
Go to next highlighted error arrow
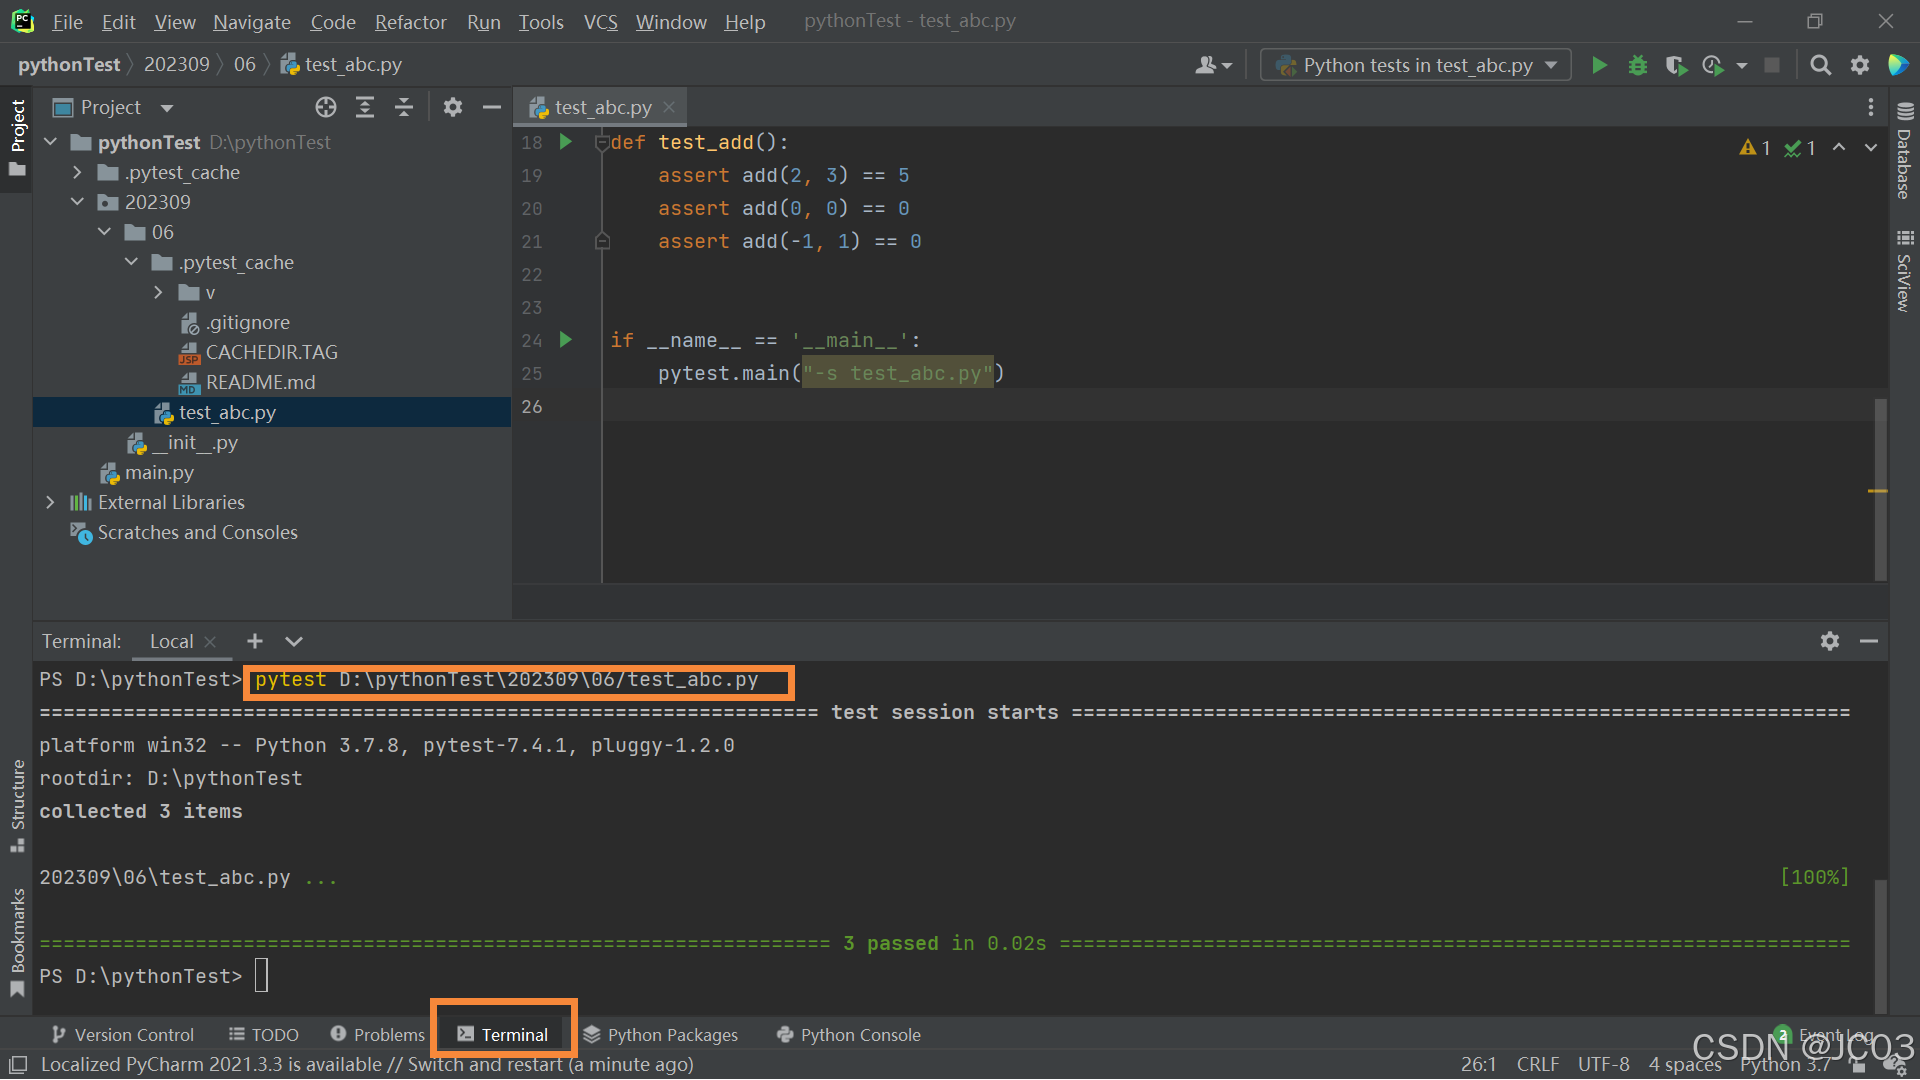click(x=1871, y=147)
